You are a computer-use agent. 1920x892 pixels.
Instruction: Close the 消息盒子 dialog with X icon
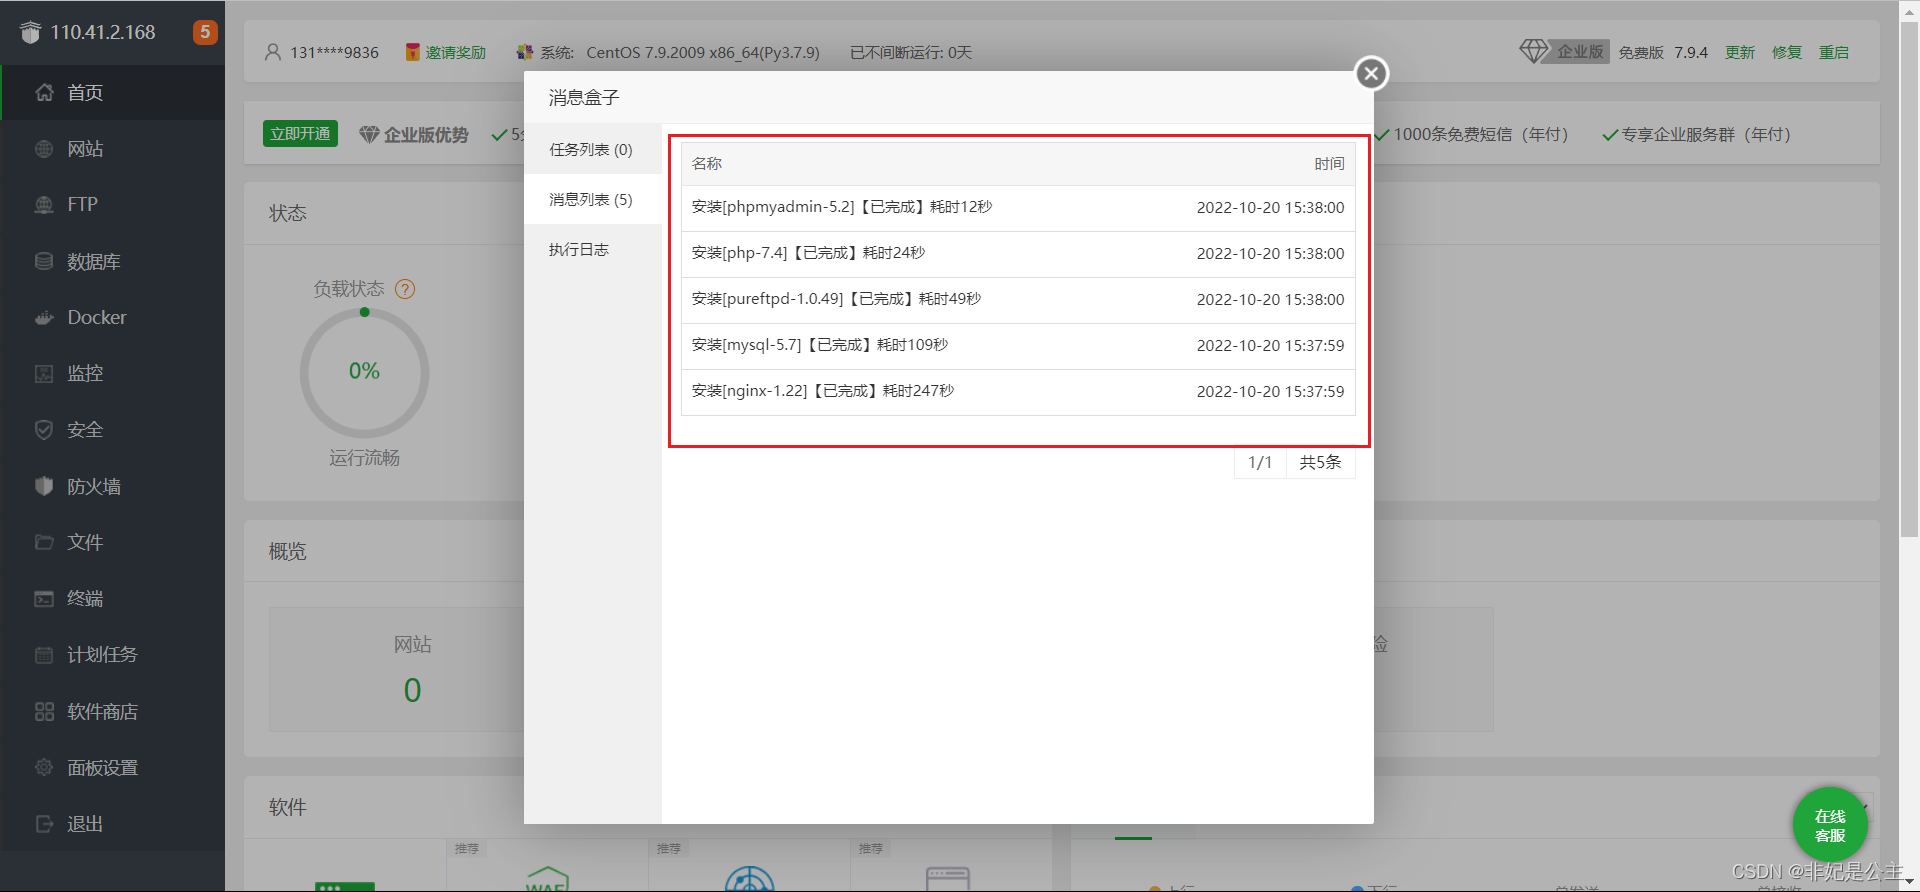(1371, 73)
